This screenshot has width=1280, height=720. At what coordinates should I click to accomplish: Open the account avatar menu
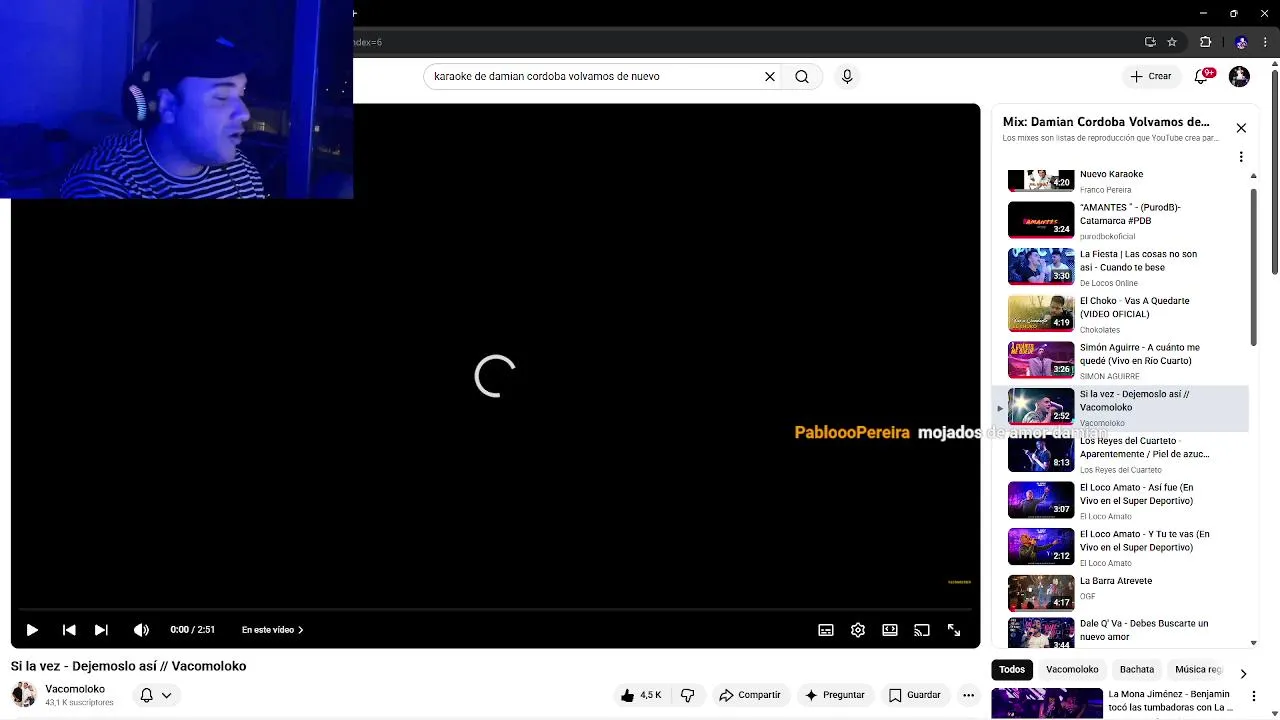click(x=1239, y=76)
